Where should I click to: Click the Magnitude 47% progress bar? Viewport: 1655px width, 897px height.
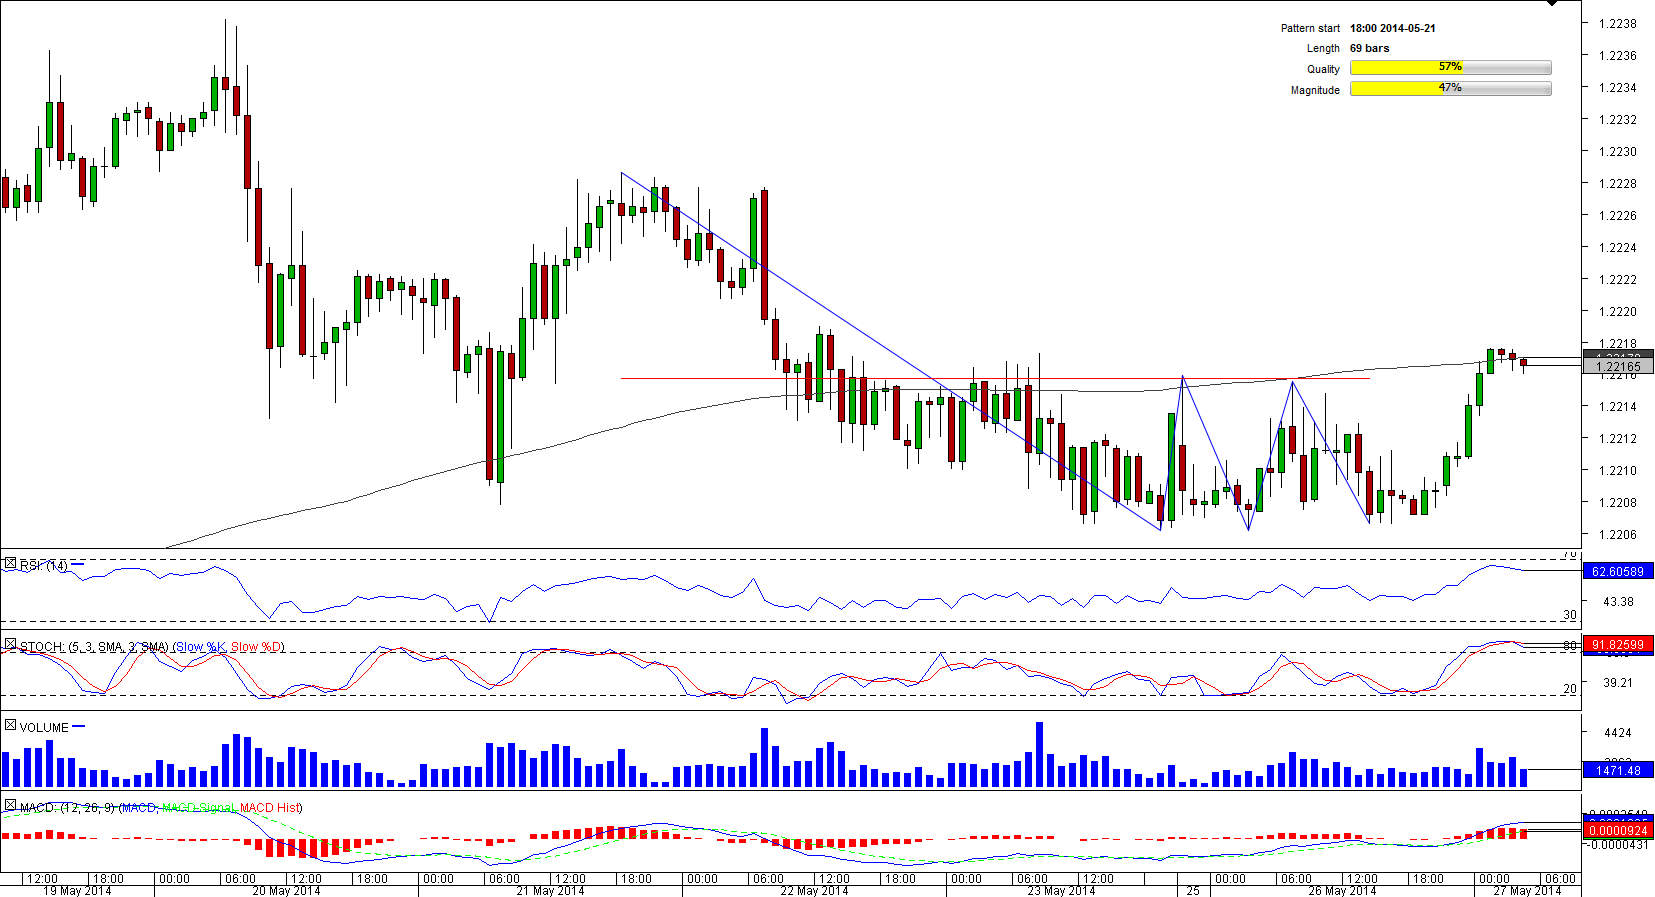click(x=1450, y=89)
